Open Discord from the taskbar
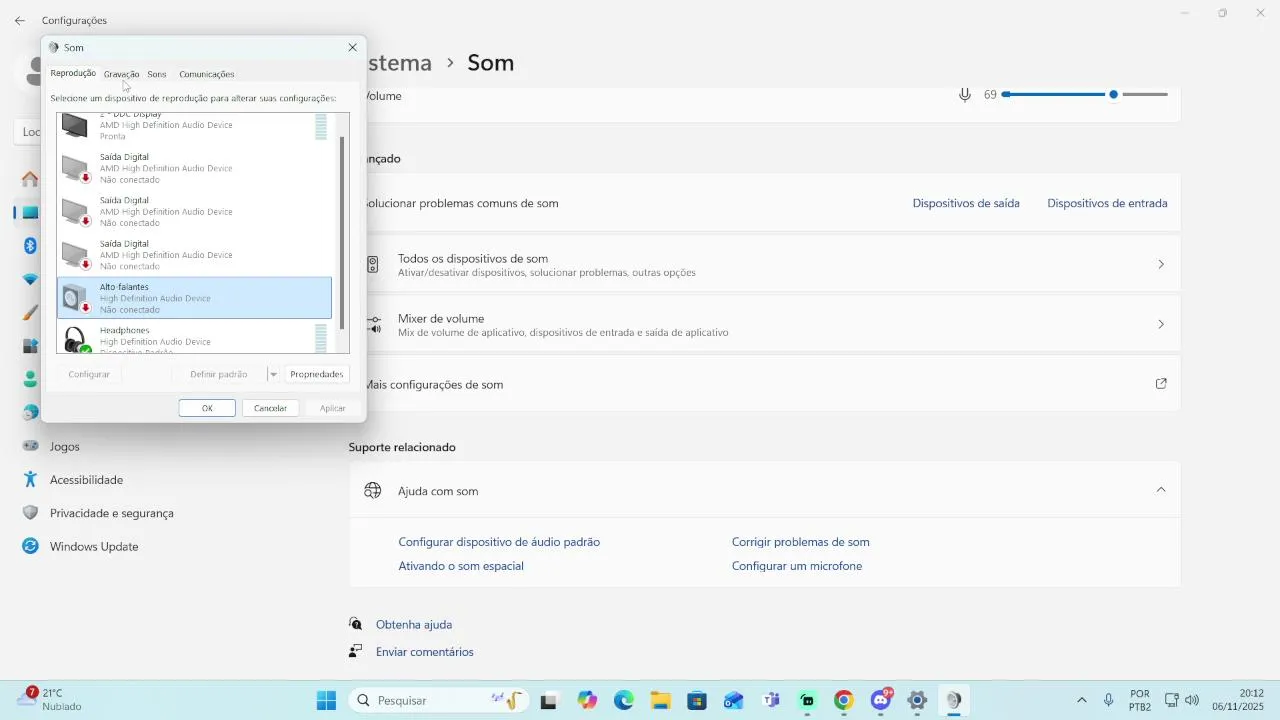1280x720 pixels. (881, 700)
